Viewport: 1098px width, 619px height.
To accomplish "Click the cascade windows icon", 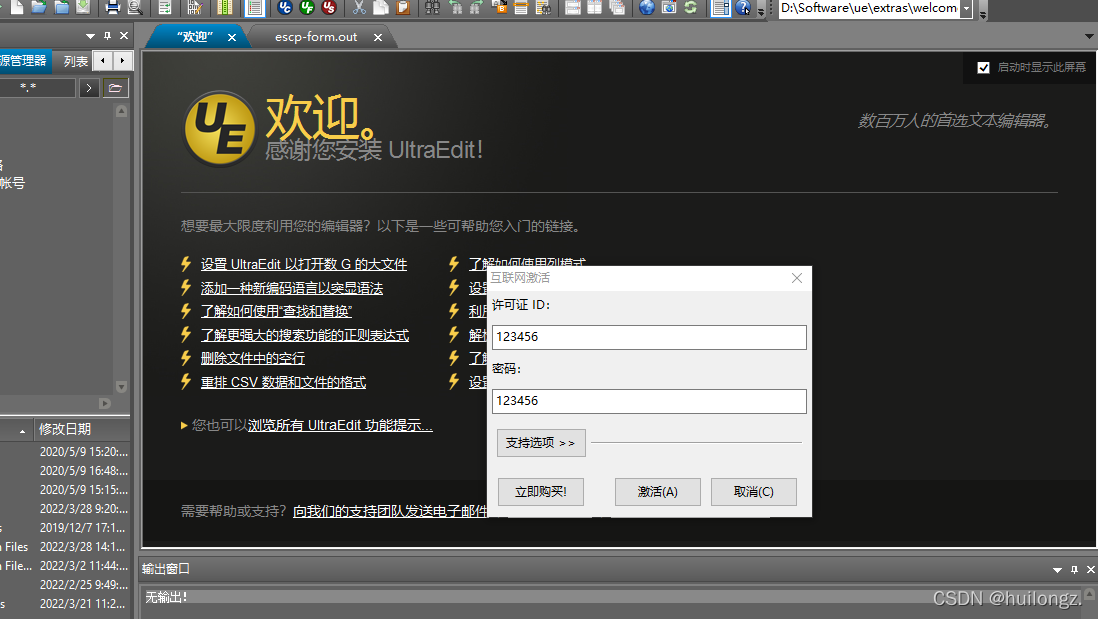I will point(617,7).
